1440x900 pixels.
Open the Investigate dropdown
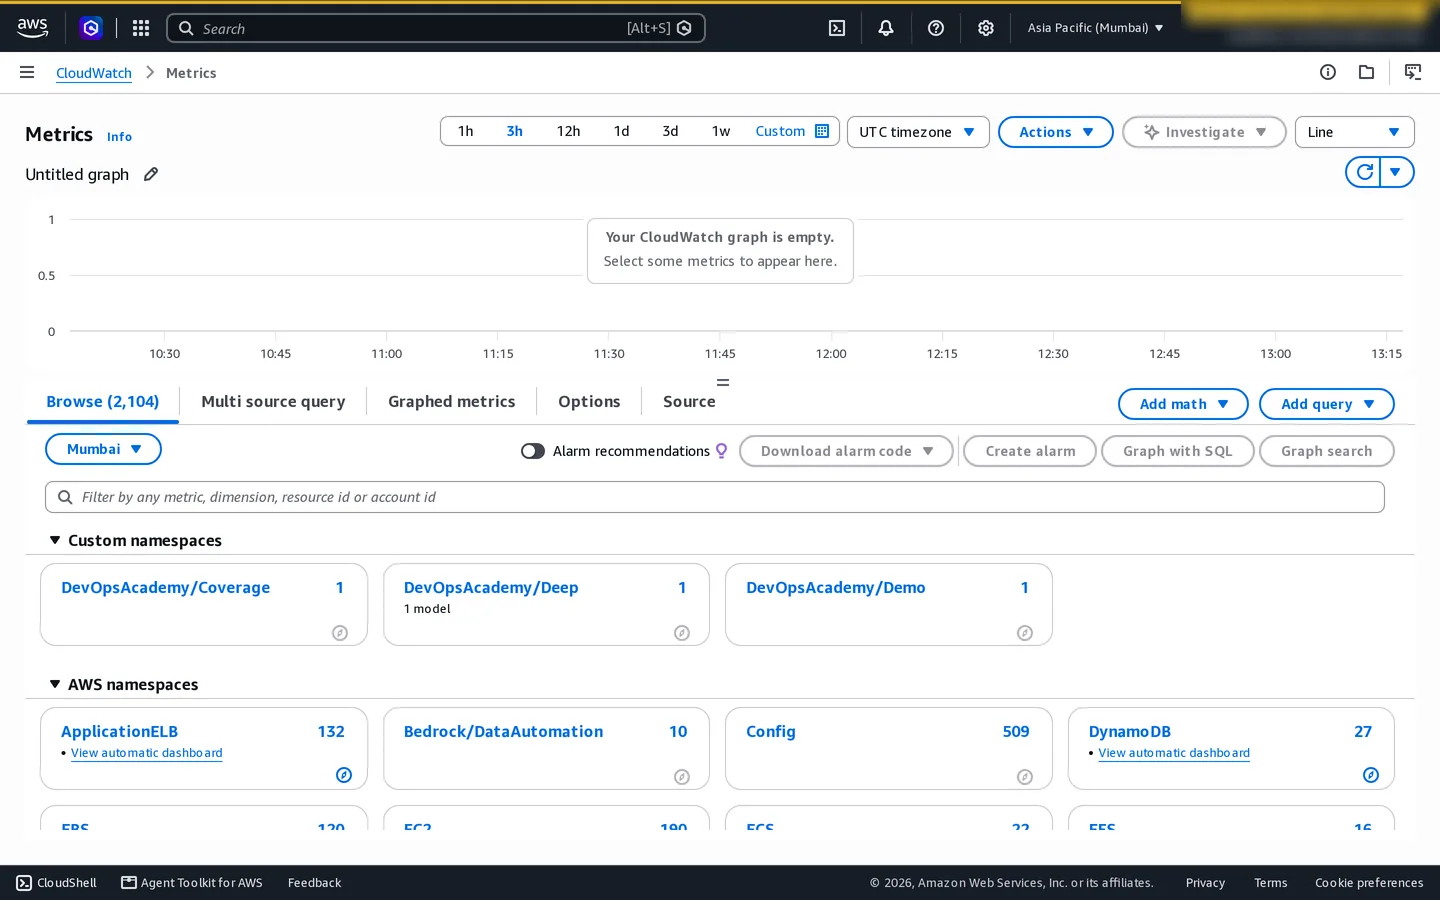[1204, 132]
